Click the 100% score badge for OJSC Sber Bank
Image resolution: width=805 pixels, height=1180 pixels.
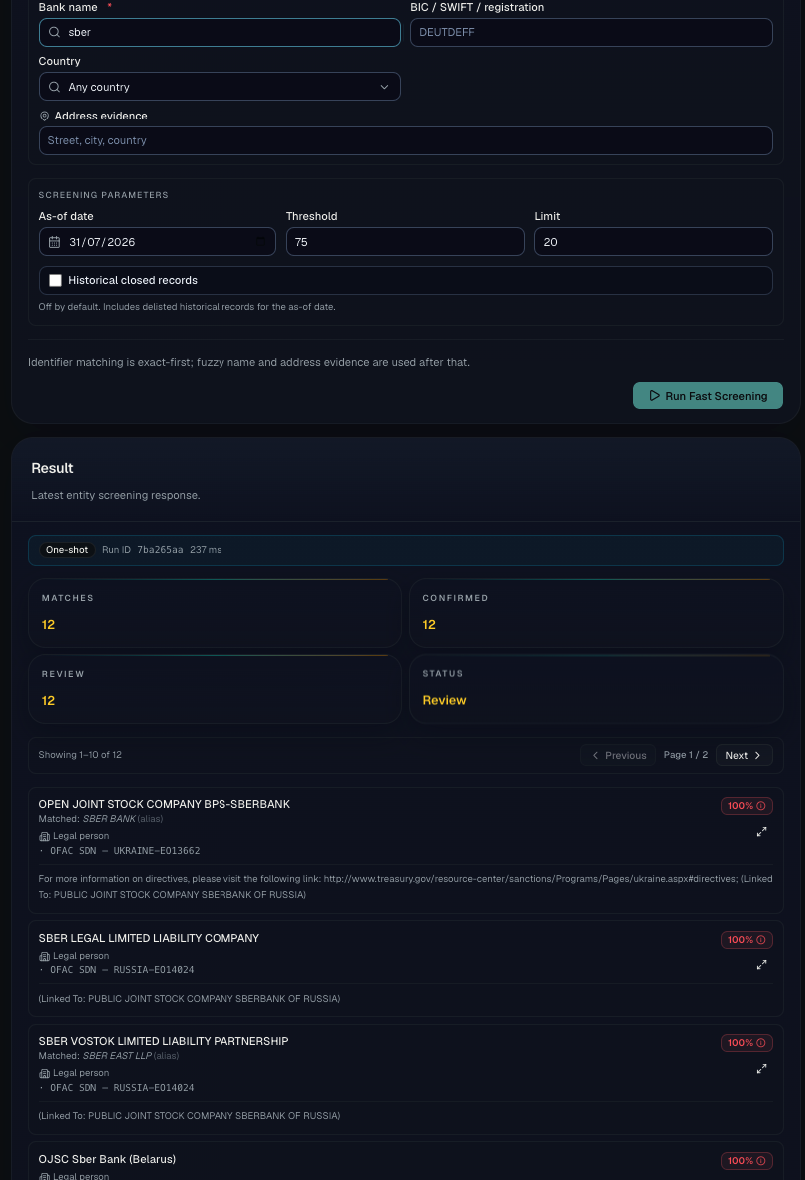click(x=746, y=1160)
